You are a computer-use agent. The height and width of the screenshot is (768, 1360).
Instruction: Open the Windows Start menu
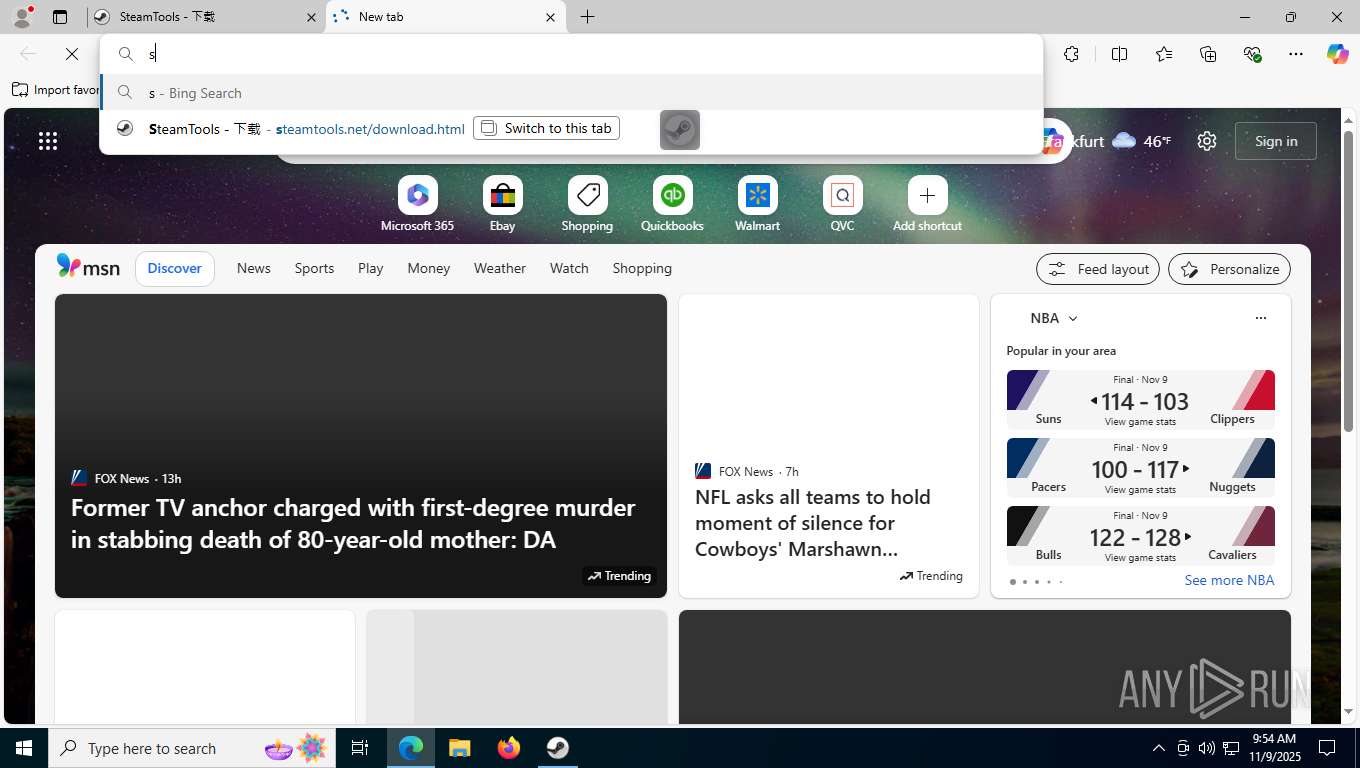point(24,748)
